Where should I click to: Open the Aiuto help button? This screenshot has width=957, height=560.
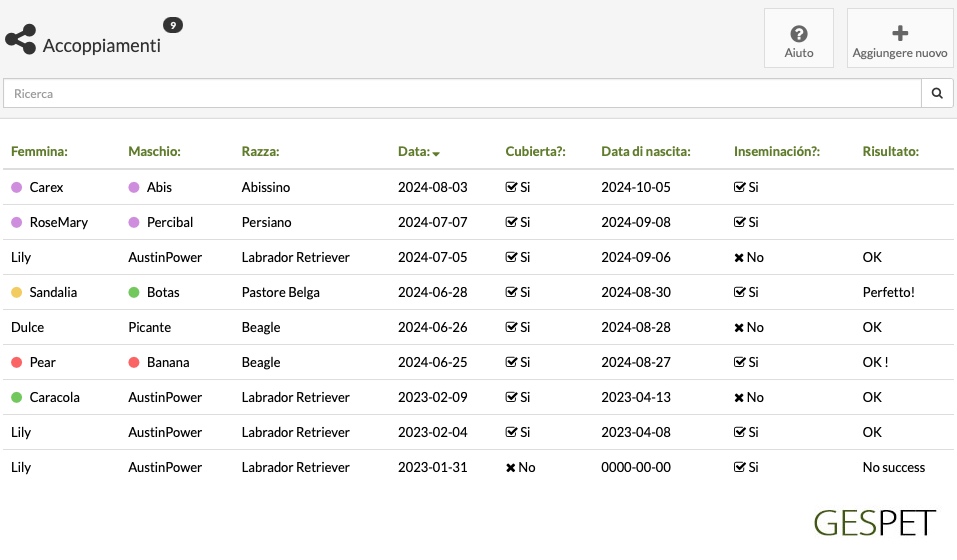pyautogui.click(x=799, y=38)
